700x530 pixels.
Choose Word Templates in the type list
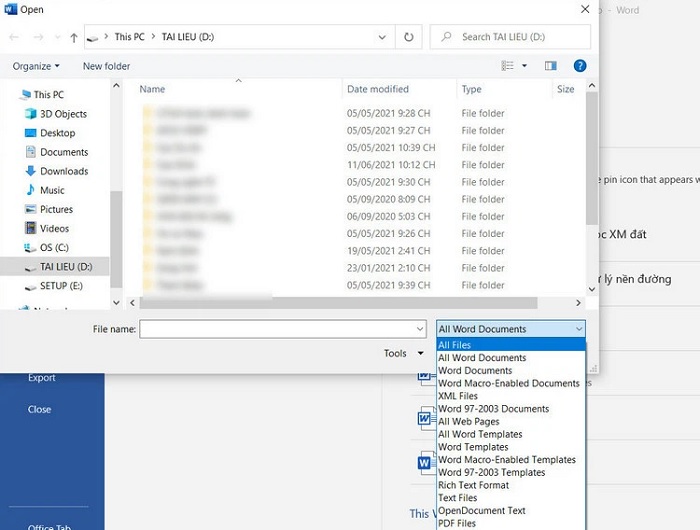pos(511,447)
